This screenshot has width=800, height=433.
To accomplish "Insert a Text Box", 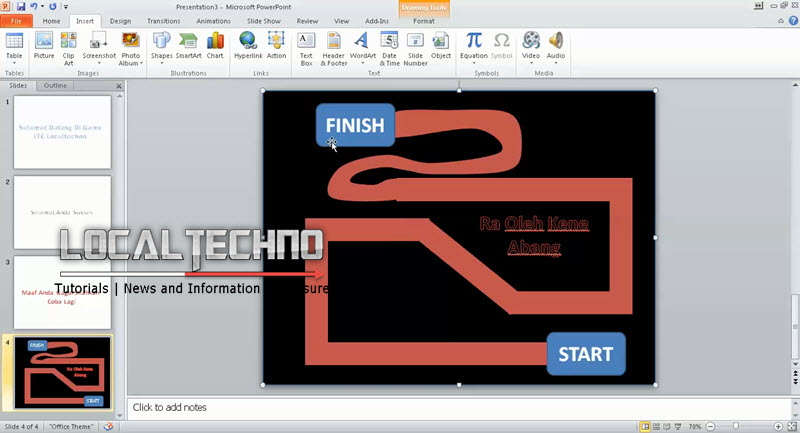I will 306,48.
